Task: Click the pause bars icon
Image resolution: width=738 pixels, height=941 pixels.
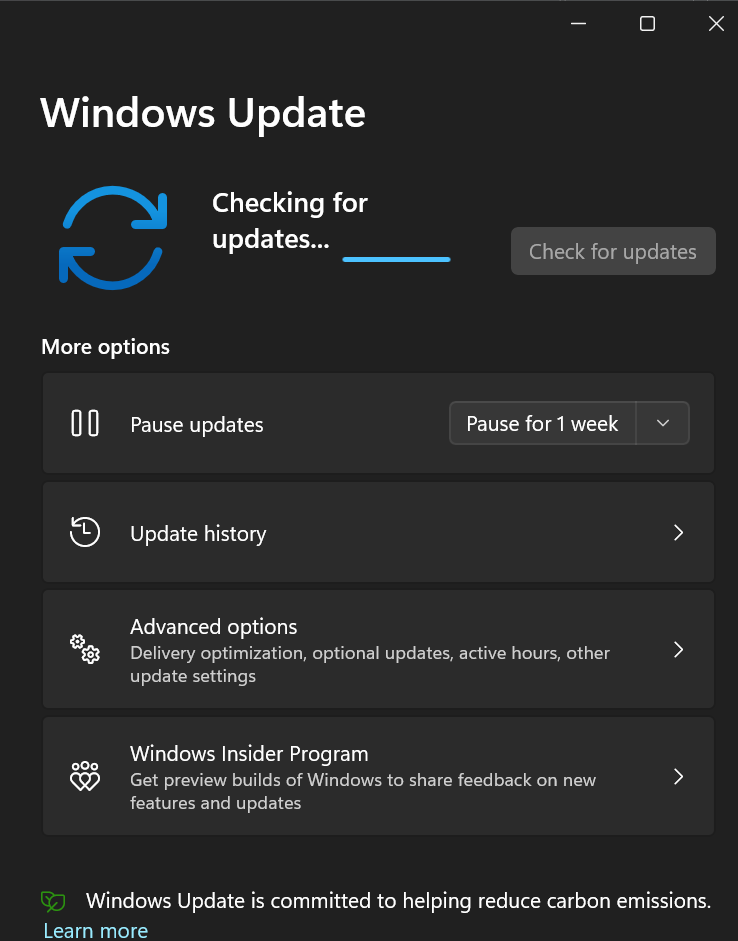Action: pos(85,423)
